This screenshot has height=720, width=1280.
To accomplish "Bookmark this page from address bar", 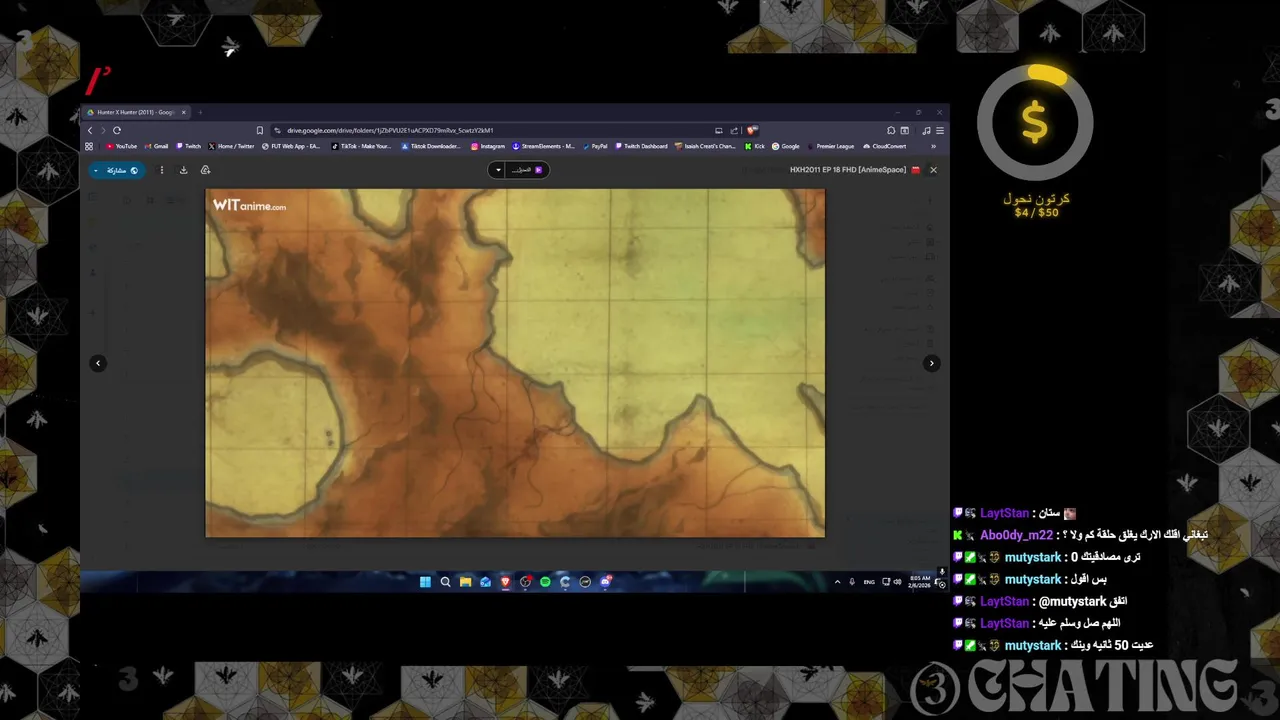I will 260,130.
